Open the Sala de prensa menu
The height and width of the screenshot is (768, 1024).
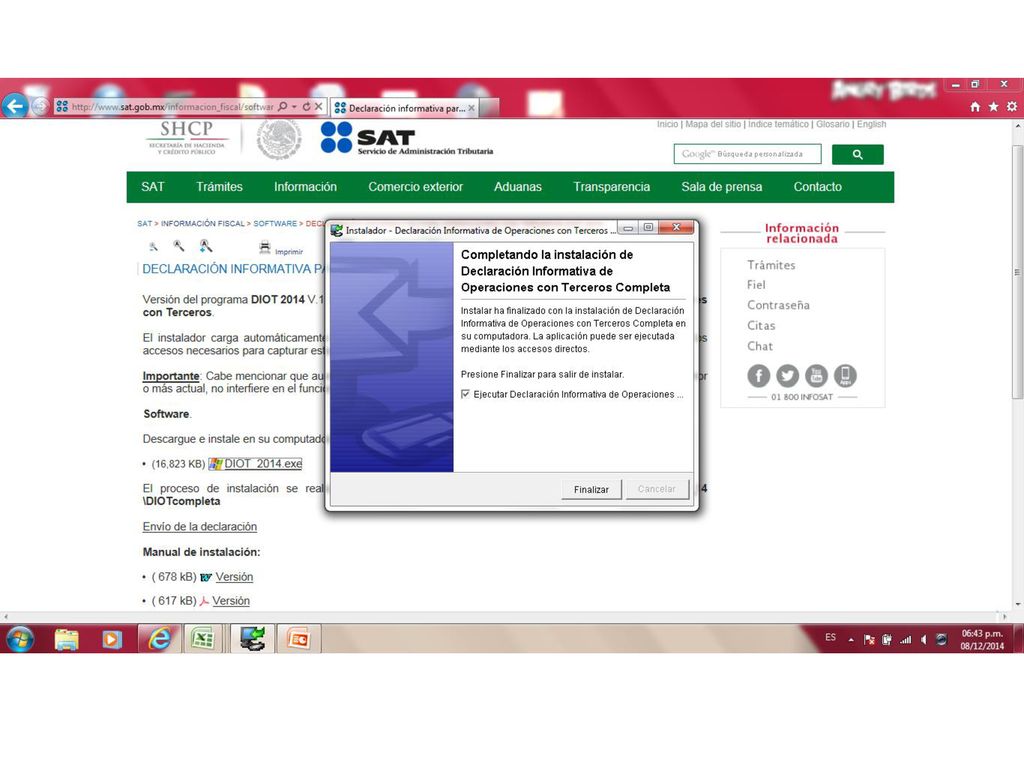coord(722,187)
